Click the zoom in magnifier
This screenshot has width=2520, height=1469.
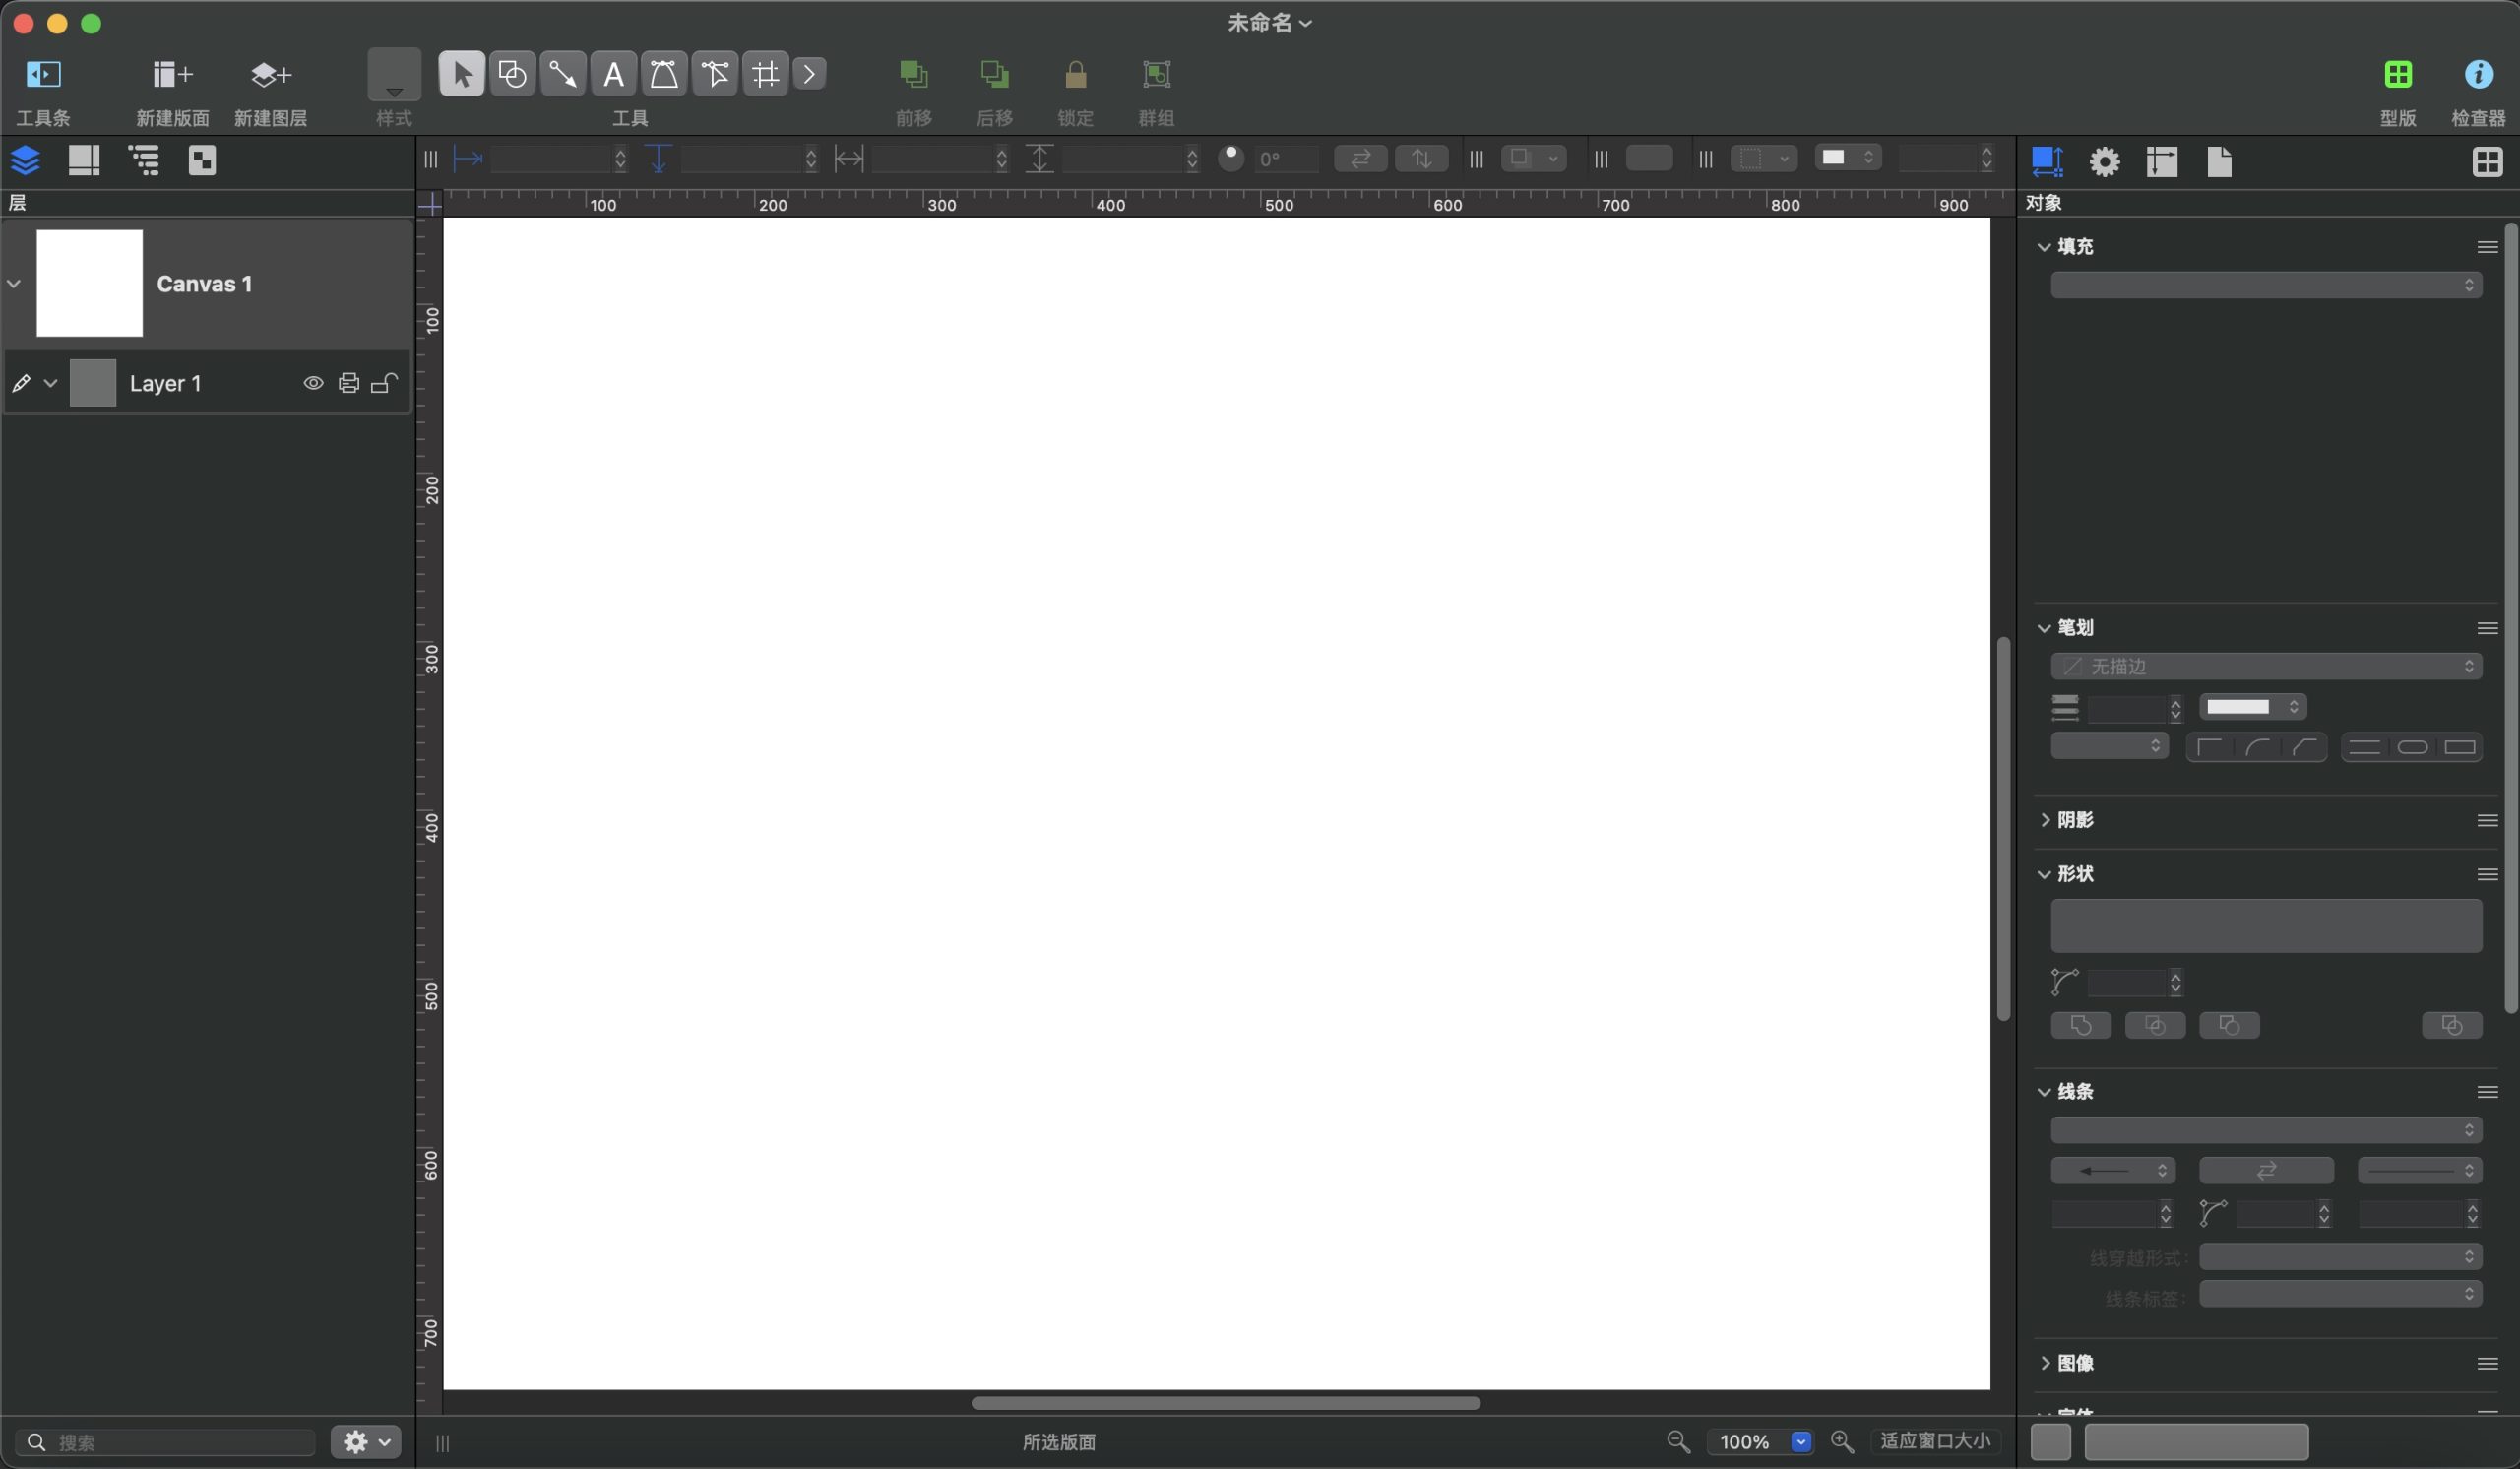pos(1842,1441)
